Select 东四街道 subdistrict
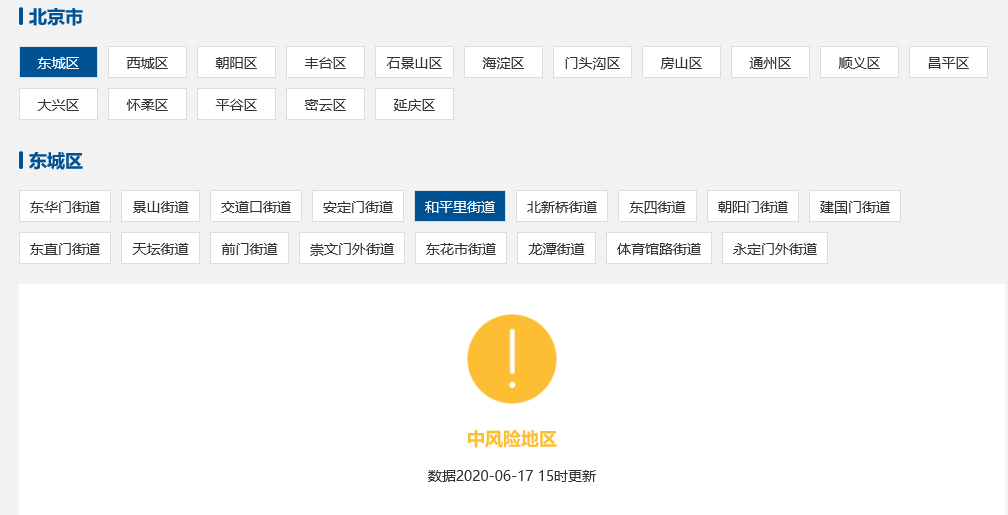This screenshot has height=515, width=1008. [658, 206]
